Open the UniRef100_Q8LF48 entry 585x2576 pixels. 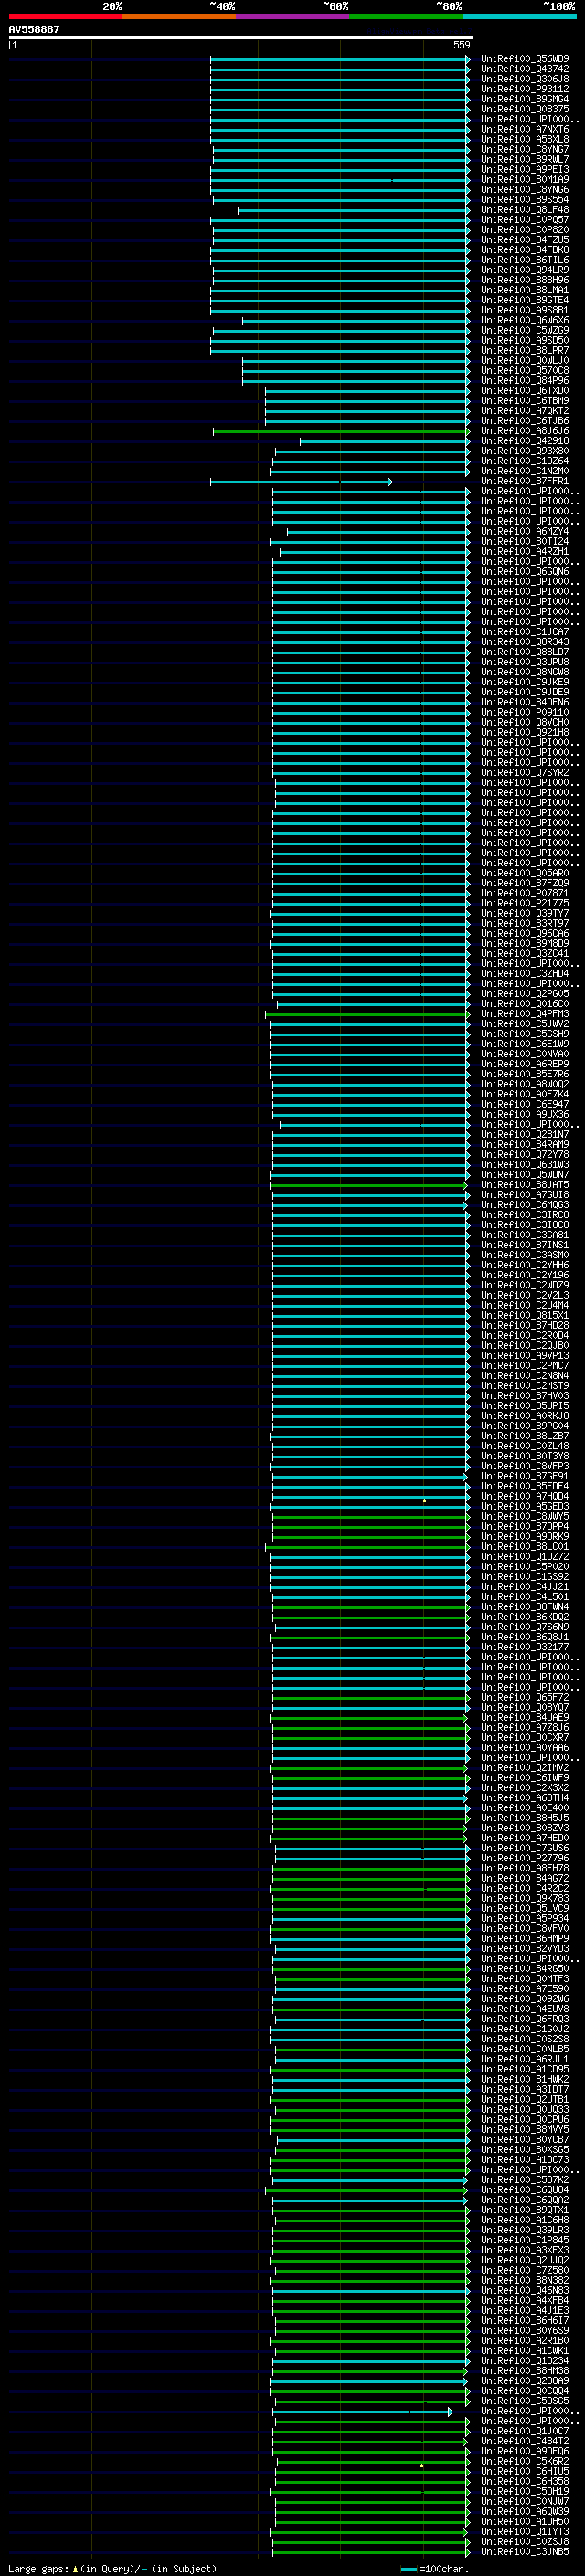tap(525, 210)
